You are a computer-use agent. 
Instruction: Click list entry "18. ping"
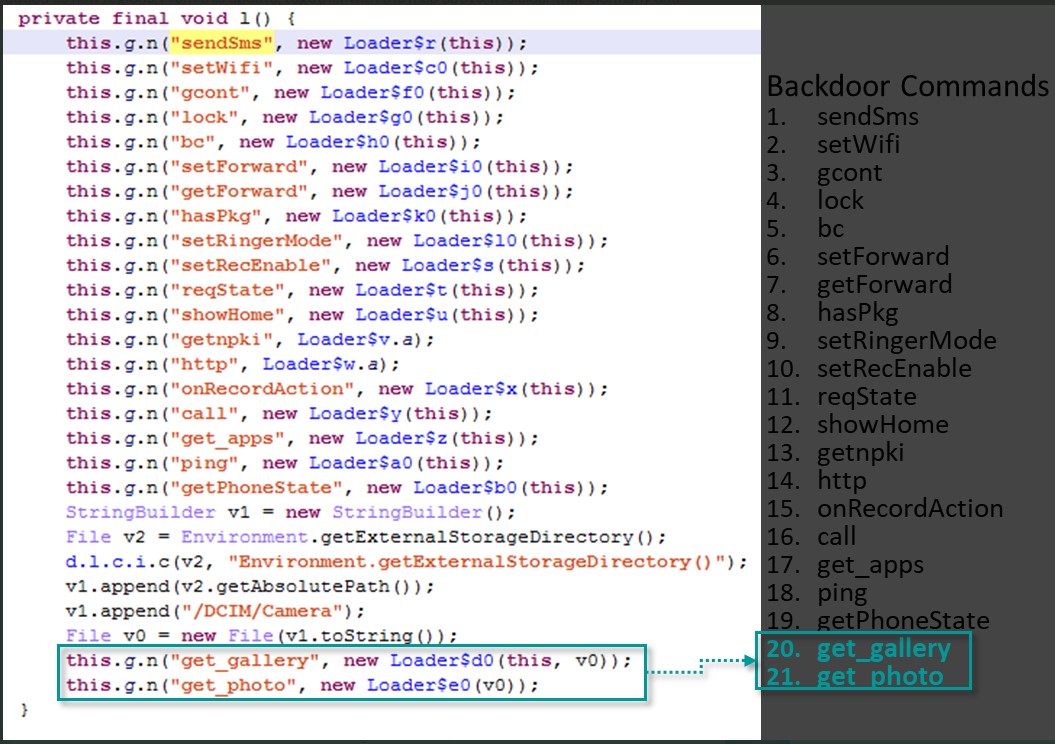[817, 593]
